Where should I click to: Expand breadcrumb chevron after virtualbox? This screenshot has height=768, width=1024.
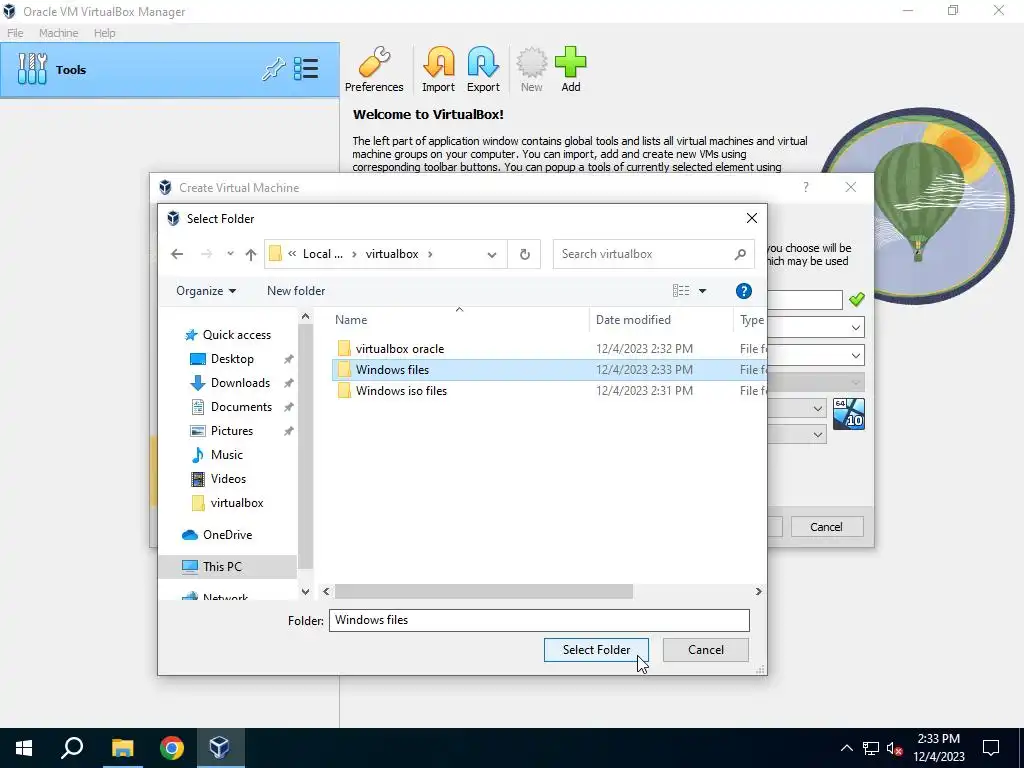tap(430, 254)
